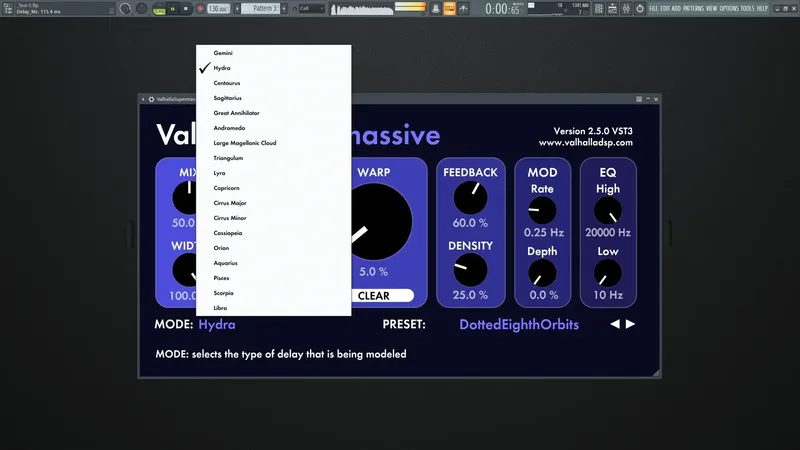
Task: Enable the red record button
Action: pyautogui.click(x=200, y=9)
